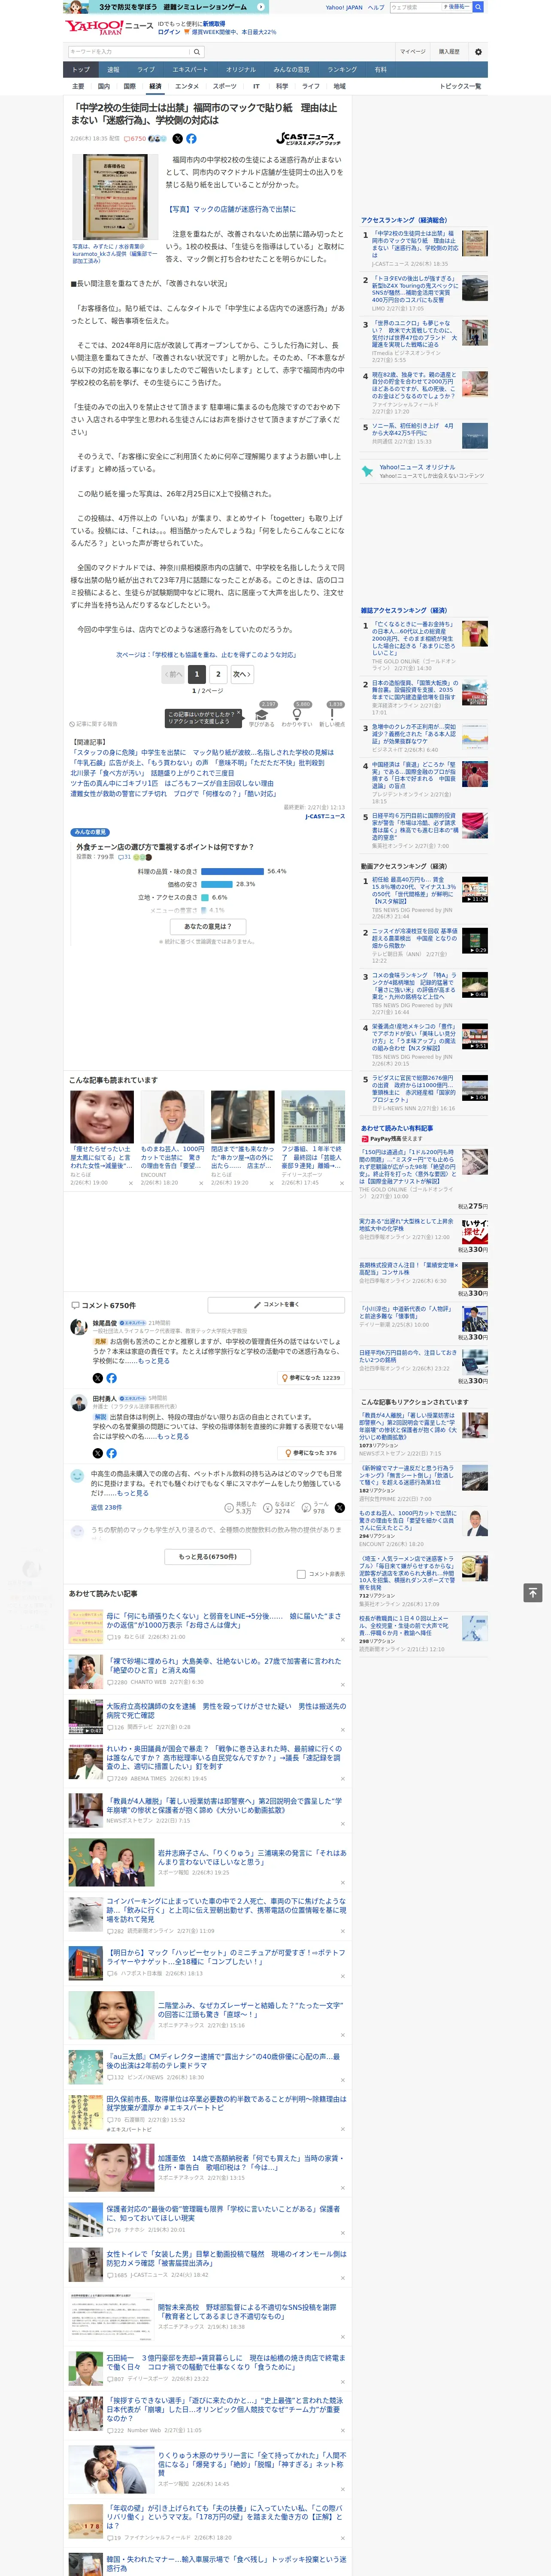The width and height of the screenshot is (551, 2576).
Task: Share article on X below headline
Action: 178,139
